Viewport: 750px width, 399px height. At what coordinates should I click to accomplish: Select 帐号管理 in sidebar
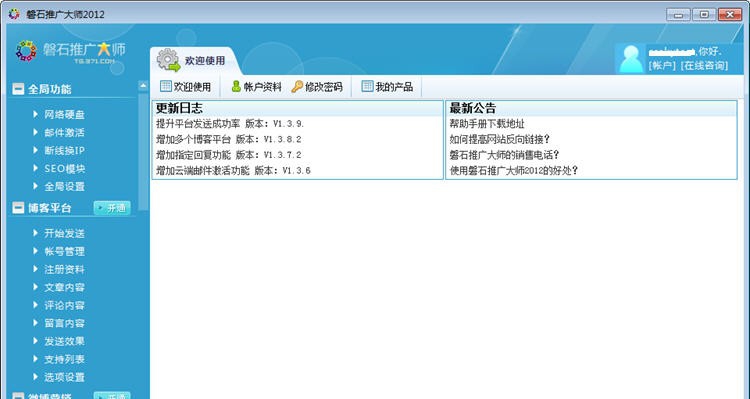65,251
